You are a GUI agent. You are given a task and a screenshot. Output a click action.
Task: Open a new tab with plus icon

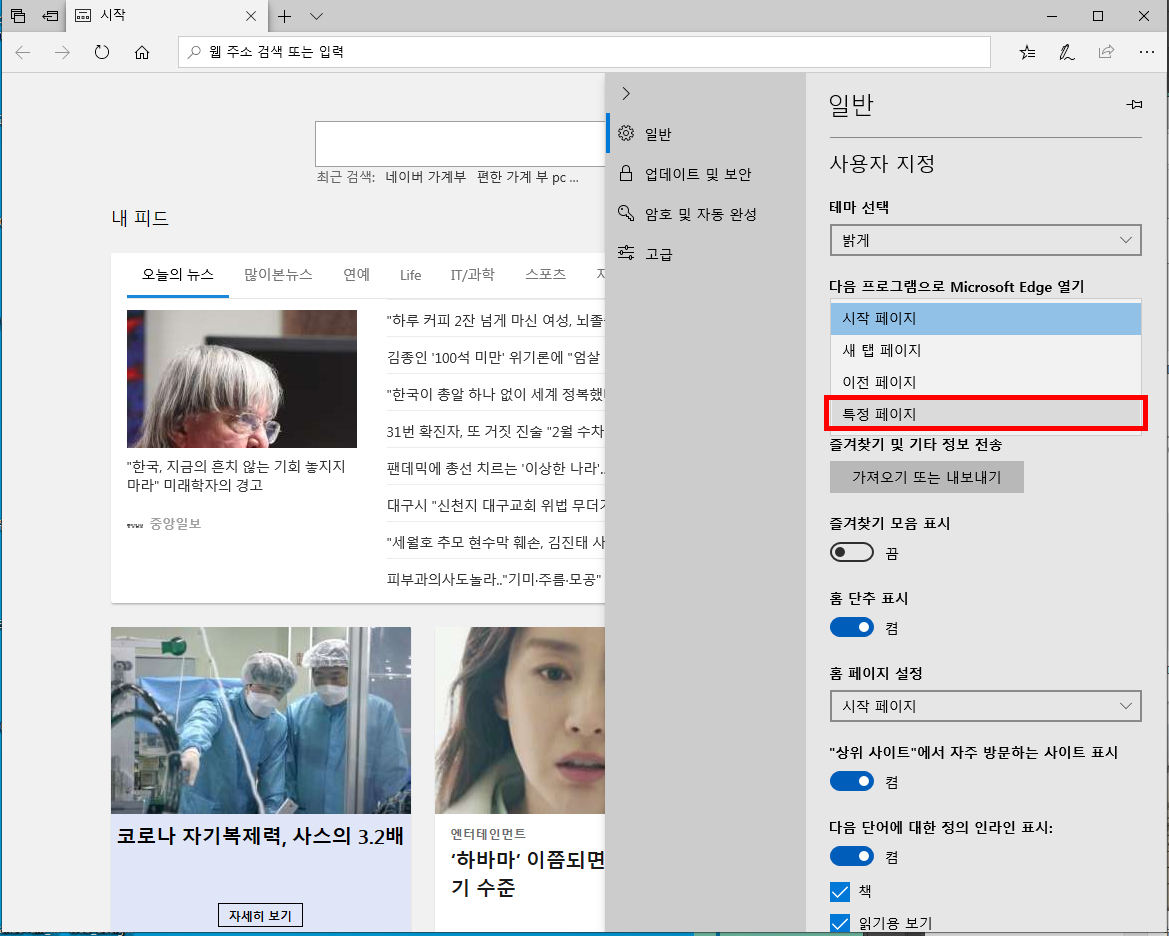284,16
